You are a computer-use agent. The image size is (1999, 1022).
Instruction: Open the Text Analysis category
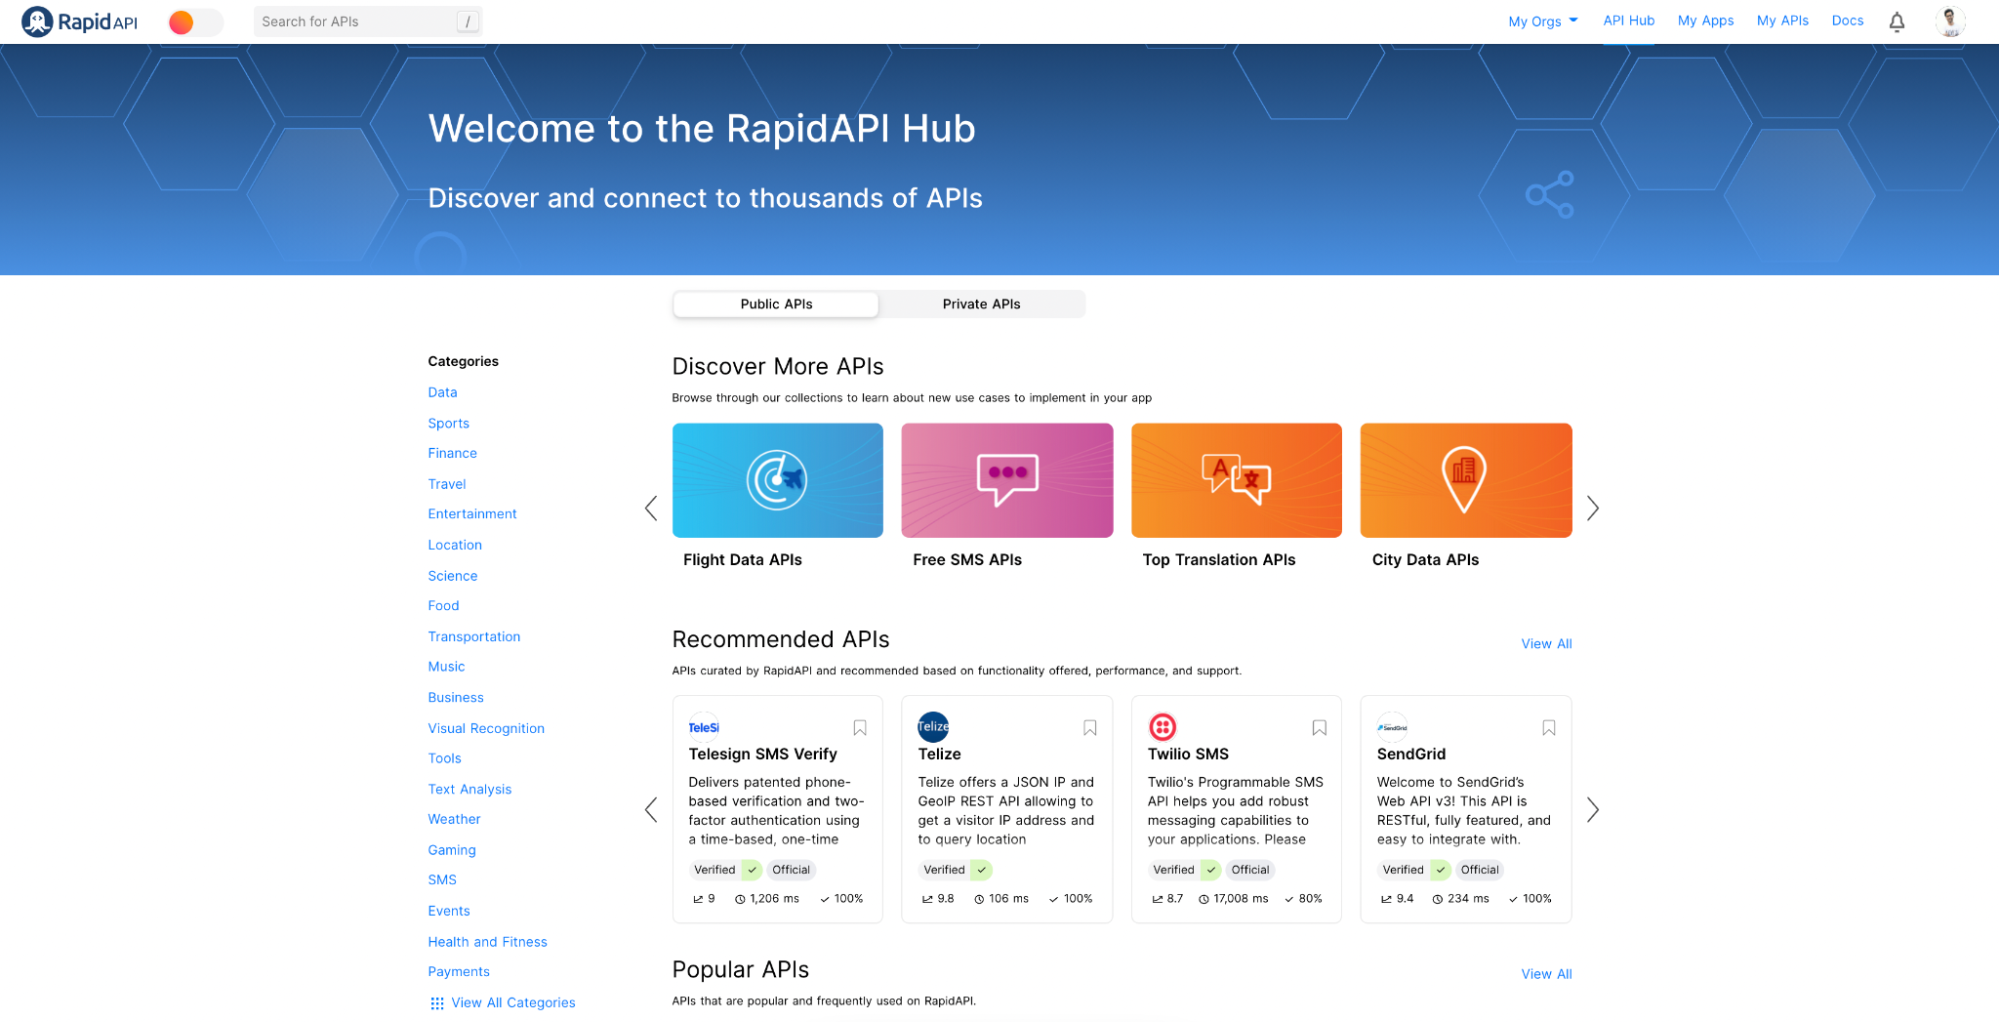click(469, 790)
